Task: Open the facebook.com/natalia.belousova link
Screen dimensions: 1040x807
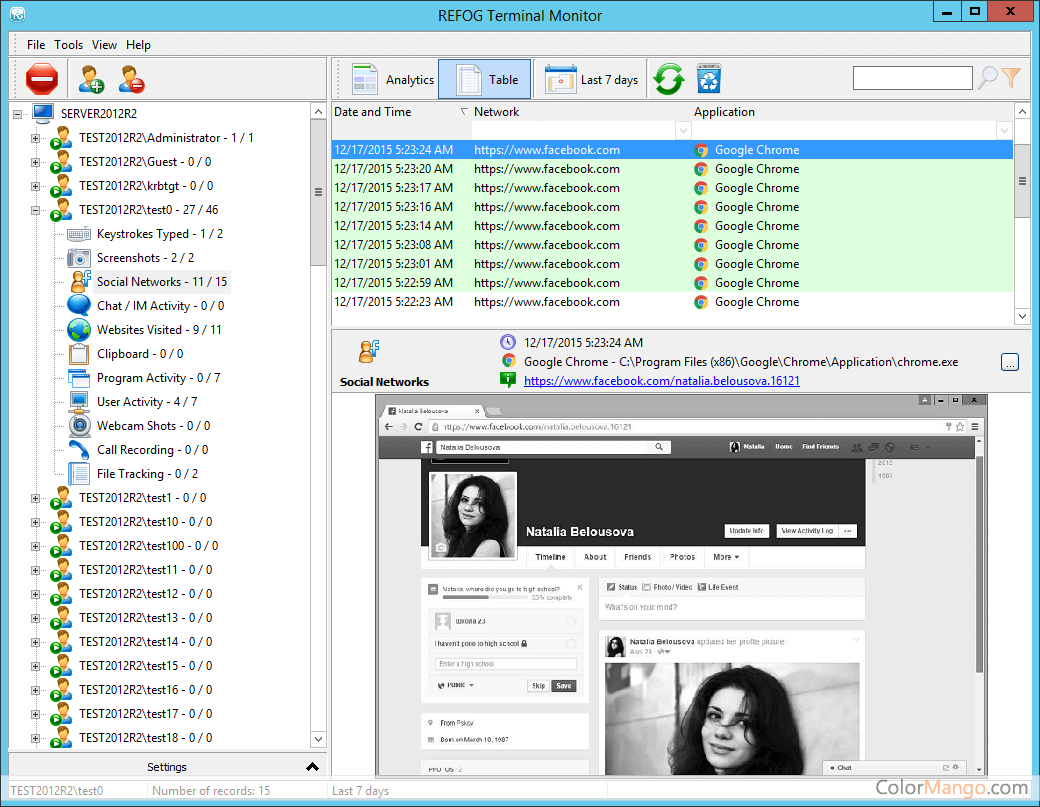Action: [661, 381]
